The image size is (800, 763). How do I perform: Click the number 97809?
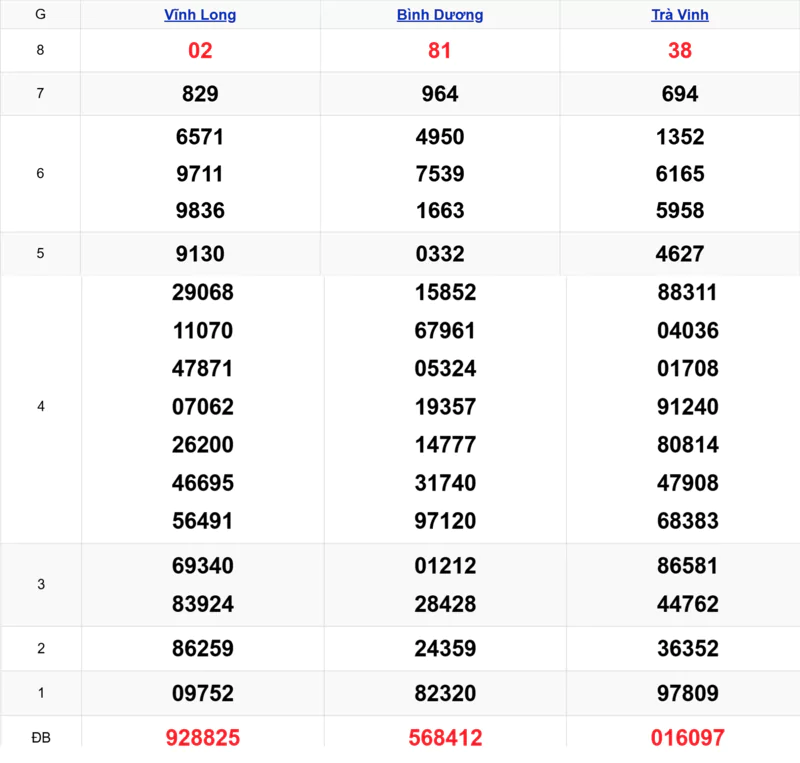[687, 693]
